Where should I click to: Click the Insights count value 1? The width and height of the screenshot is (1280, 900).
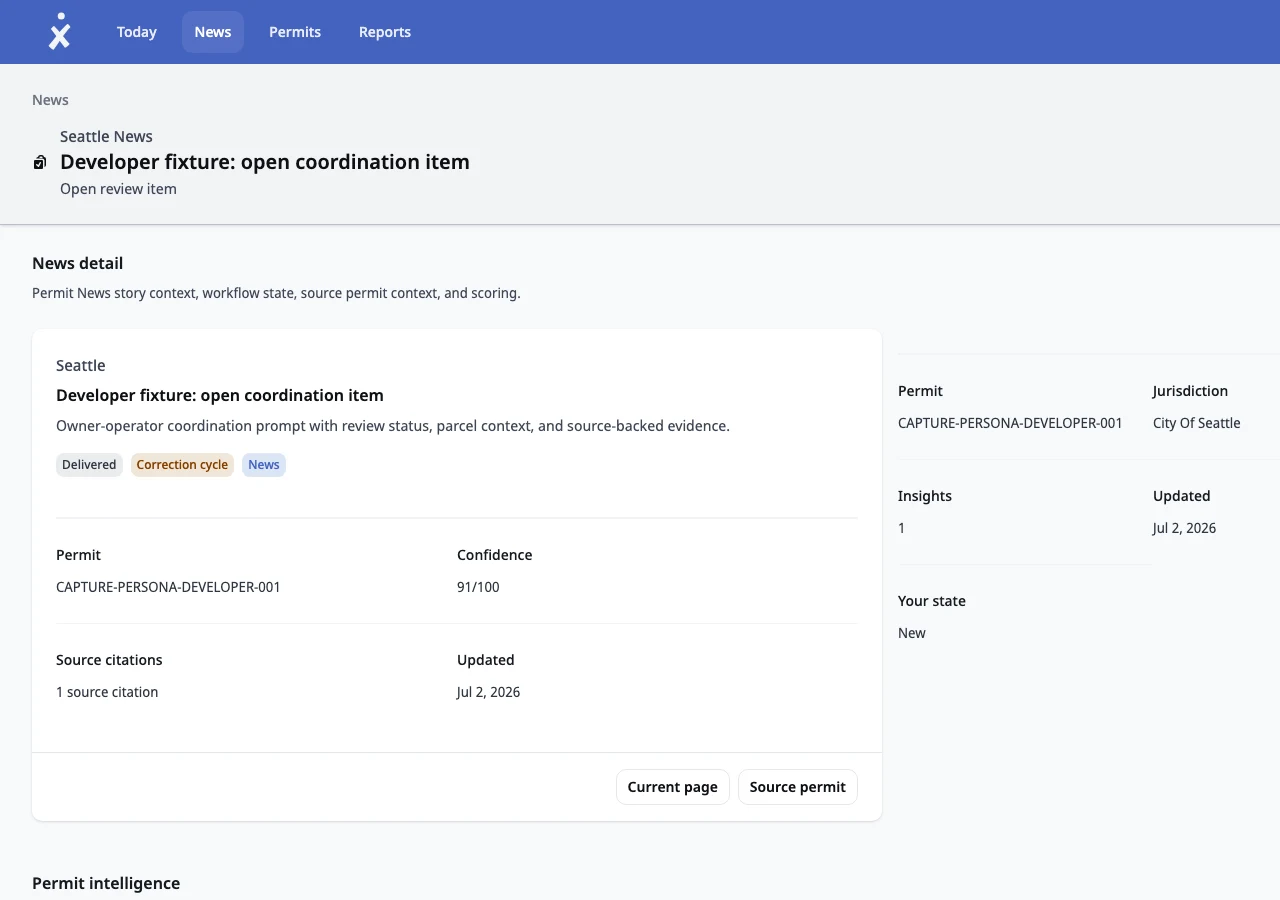pos(902,528)
